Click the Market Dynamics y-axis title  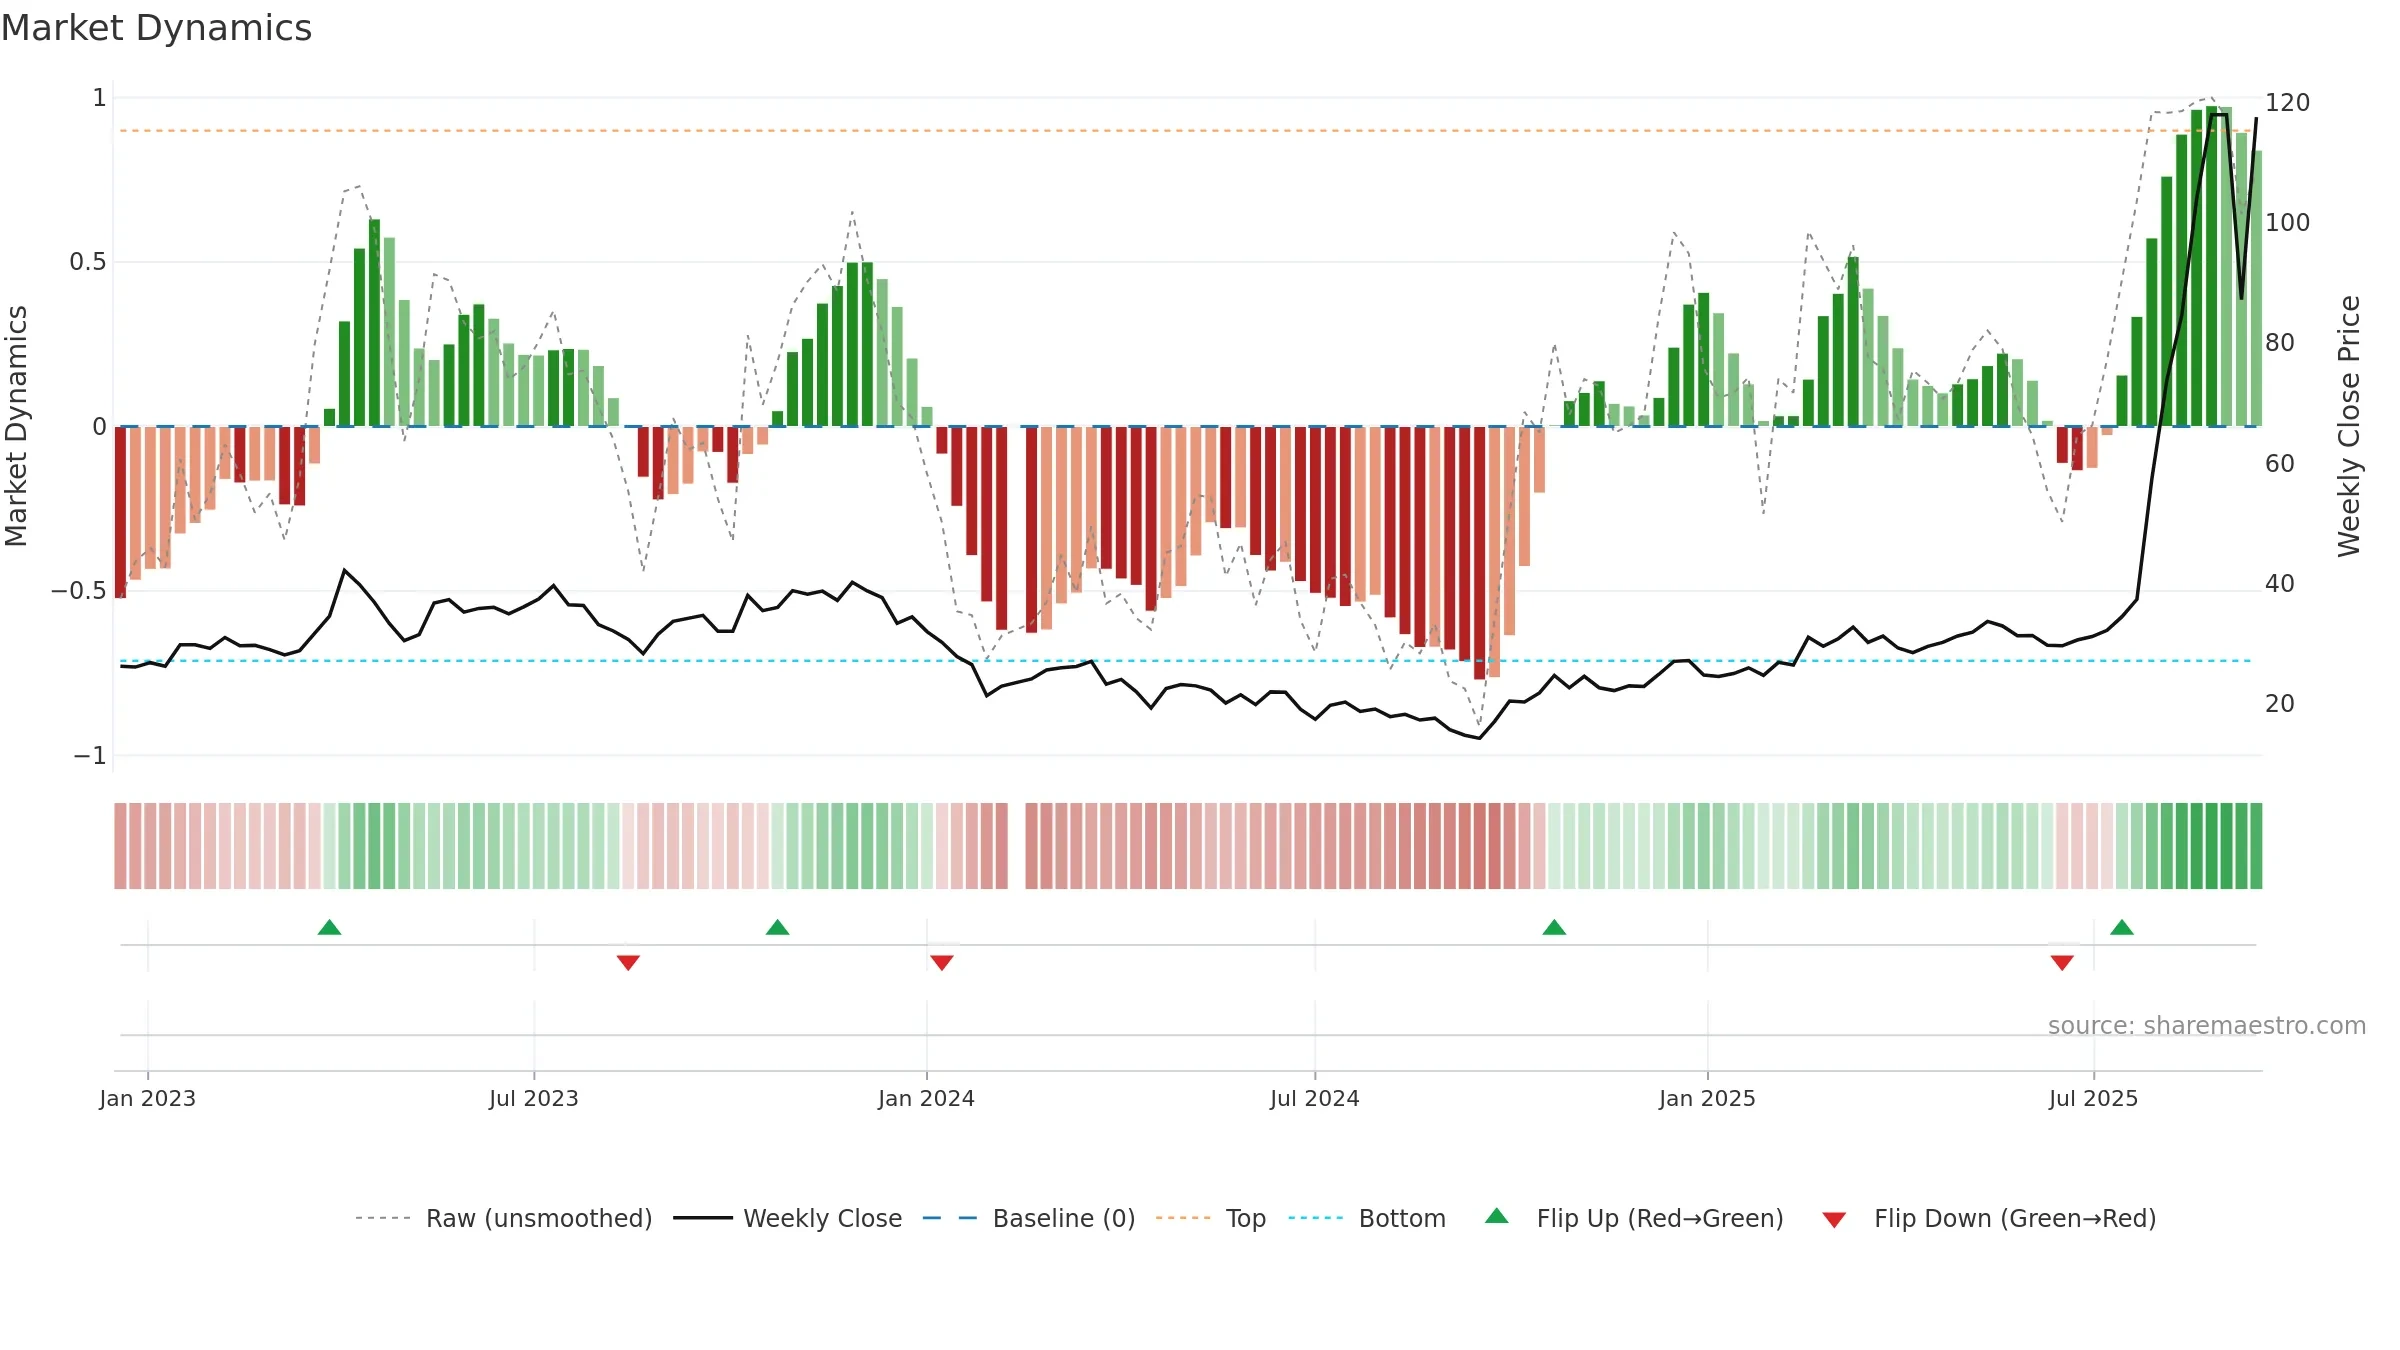pos(16,426)
